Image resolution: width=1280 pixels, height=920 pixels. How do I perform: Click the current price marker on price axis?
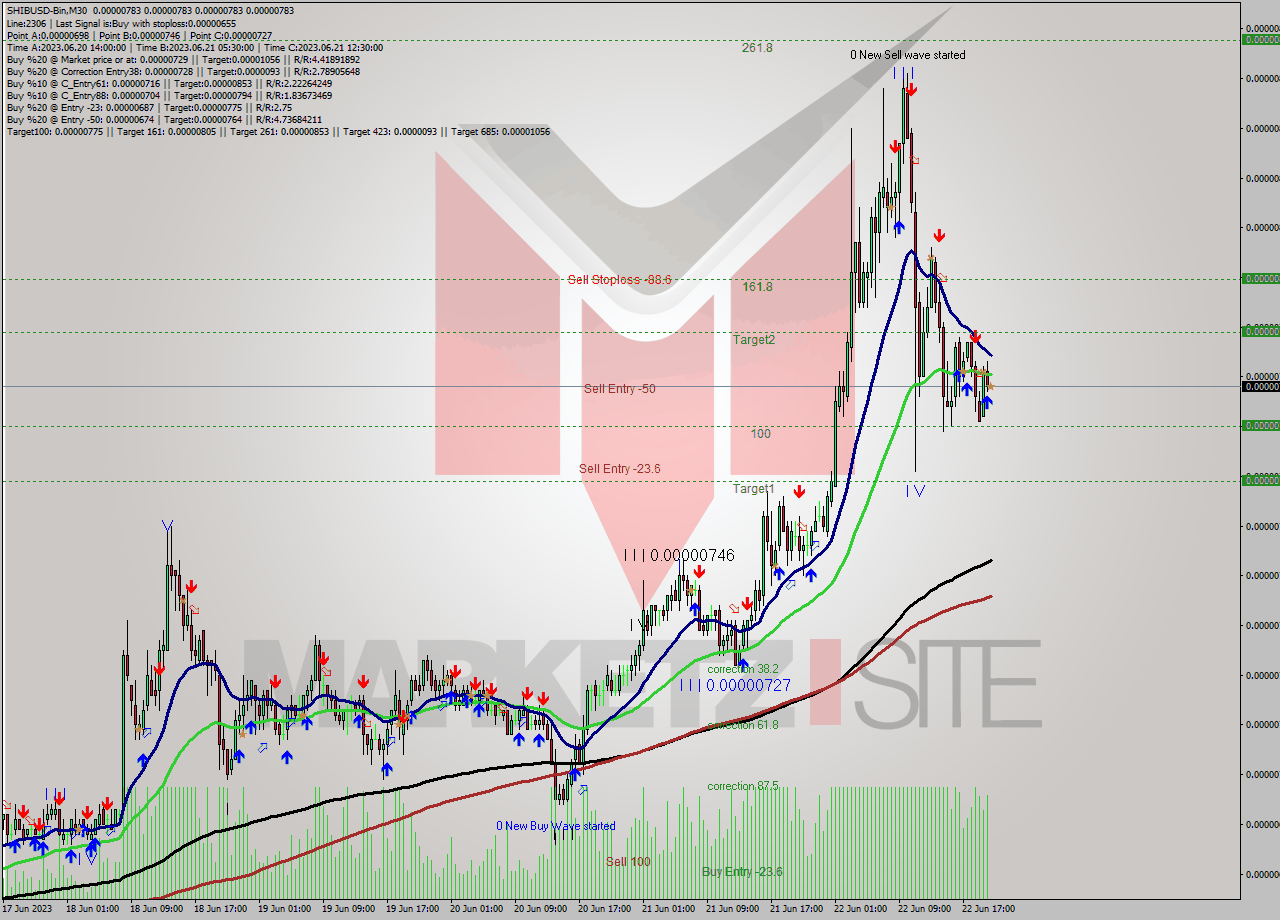tap(1260, 386)
